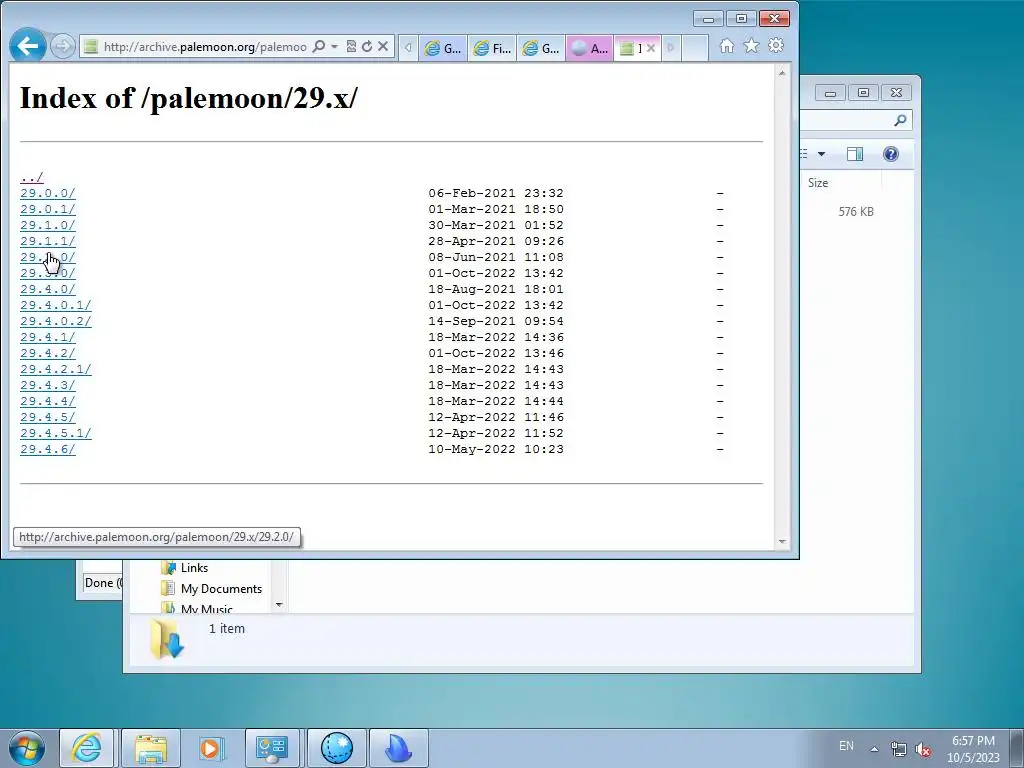Refresh the page with reload icon
This screenshot has height=768, width=1024.
367,46
